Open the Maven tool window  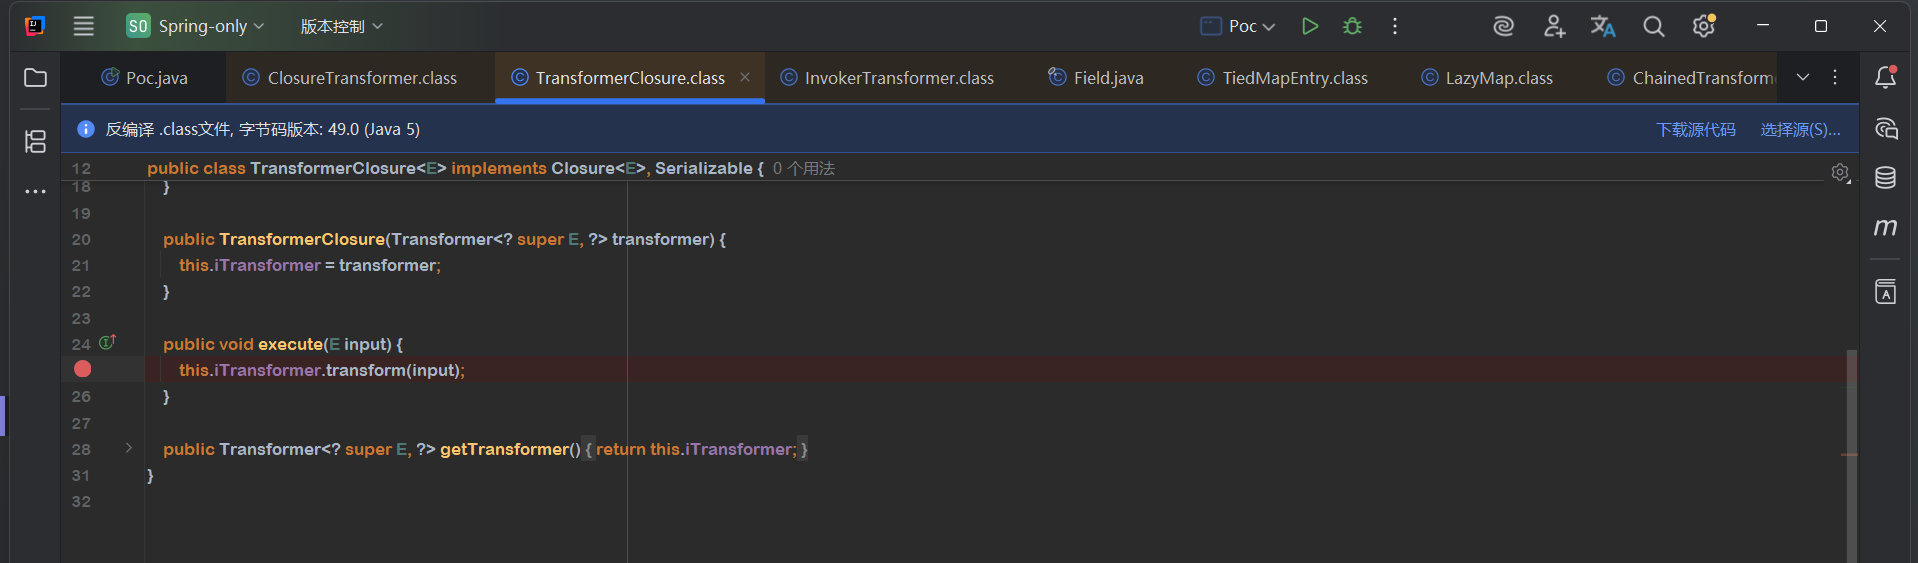(x=1885, y=228)
